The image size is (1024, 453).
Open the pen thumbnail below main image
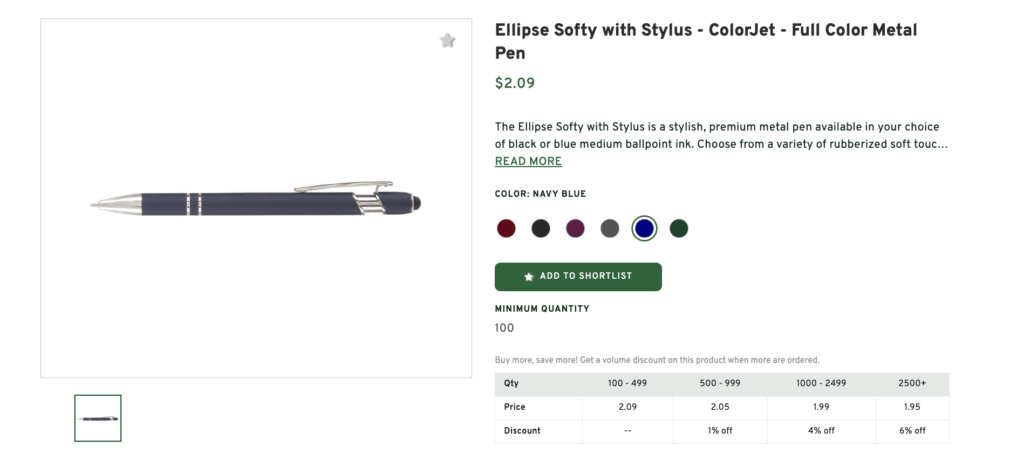click(98, 418)
